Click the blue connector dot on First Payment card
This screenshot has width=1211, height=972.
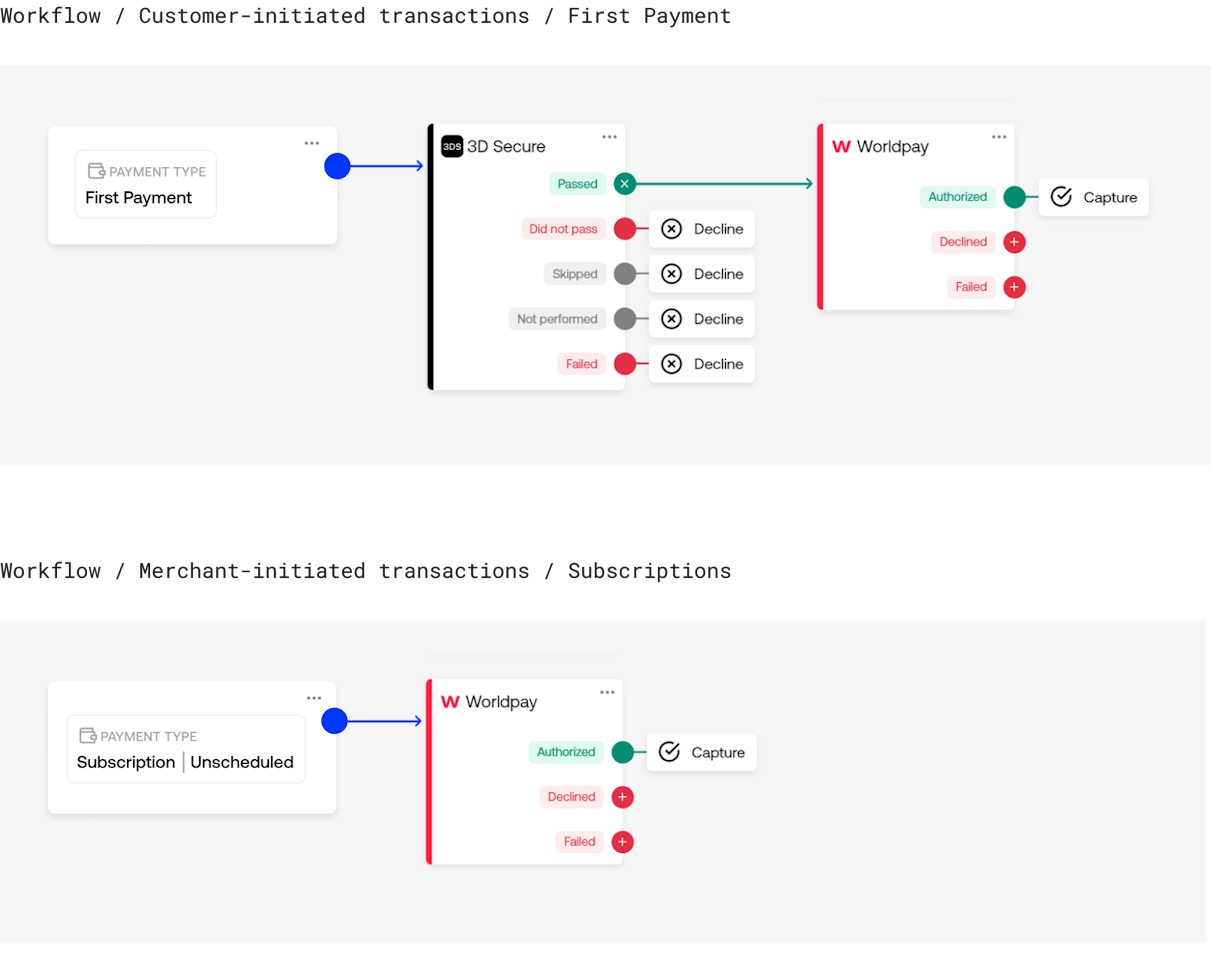click(x=337, y=166)
